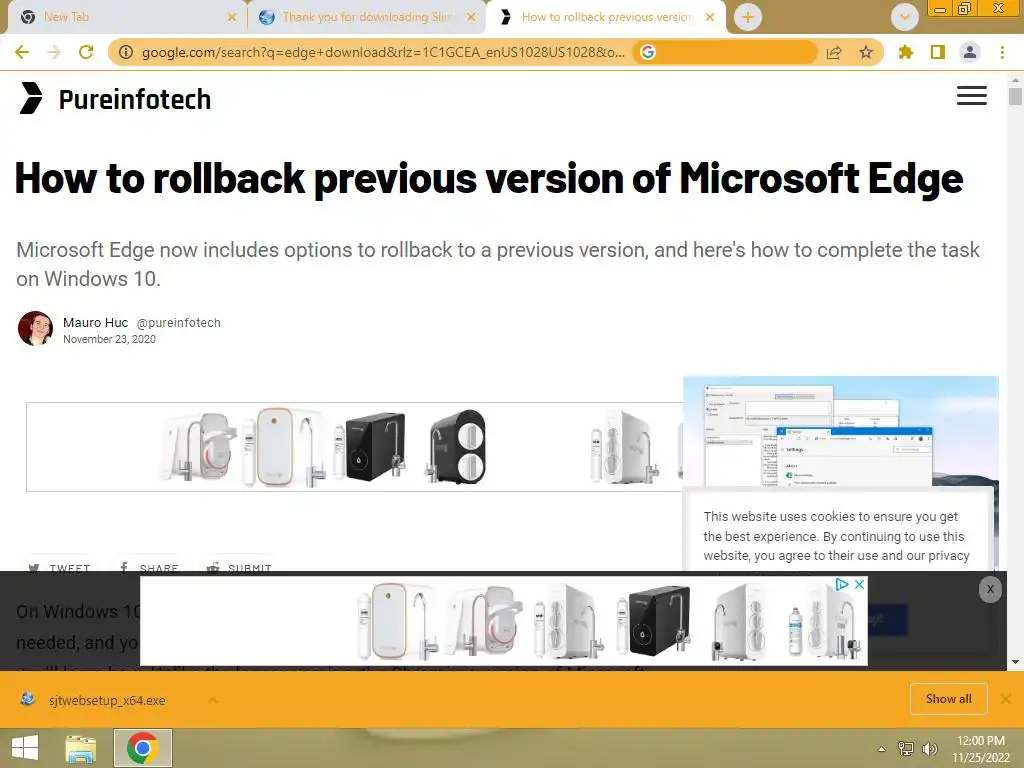Screen dimensions: 1024x768
Task: Click the address bar URL field
Action: [383, 52]
